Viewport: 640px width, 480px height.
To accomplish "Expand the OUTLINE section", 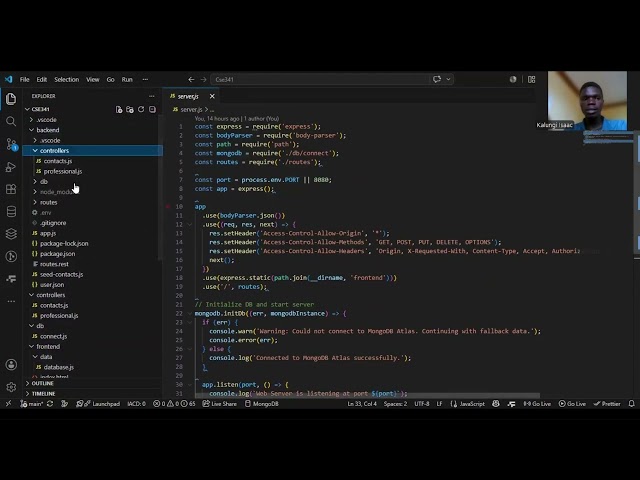I will (42, 384).
